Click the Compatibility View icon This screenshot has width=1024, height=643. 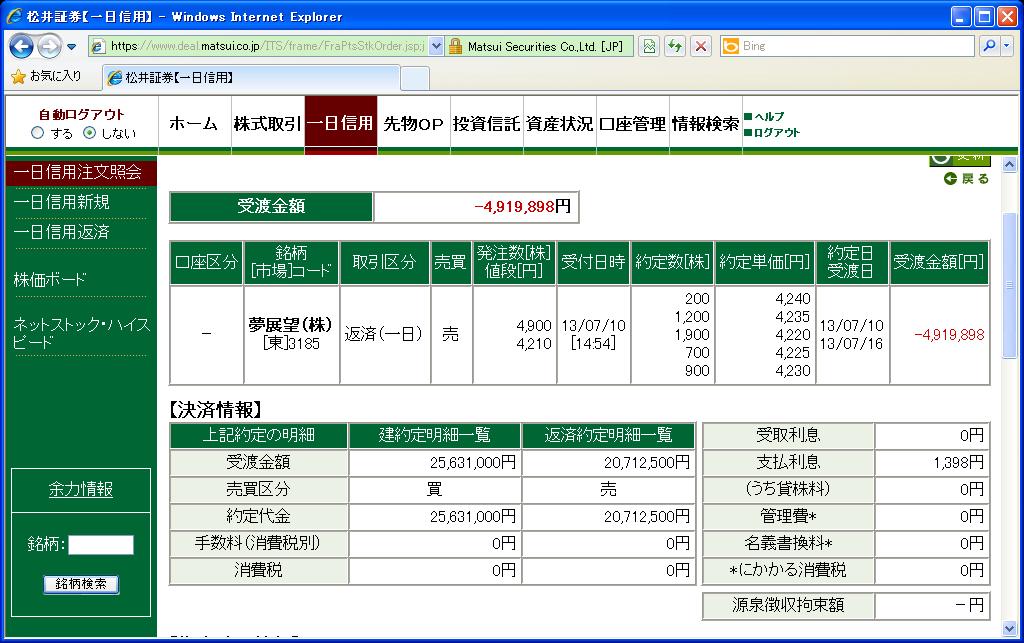(649, 46)
